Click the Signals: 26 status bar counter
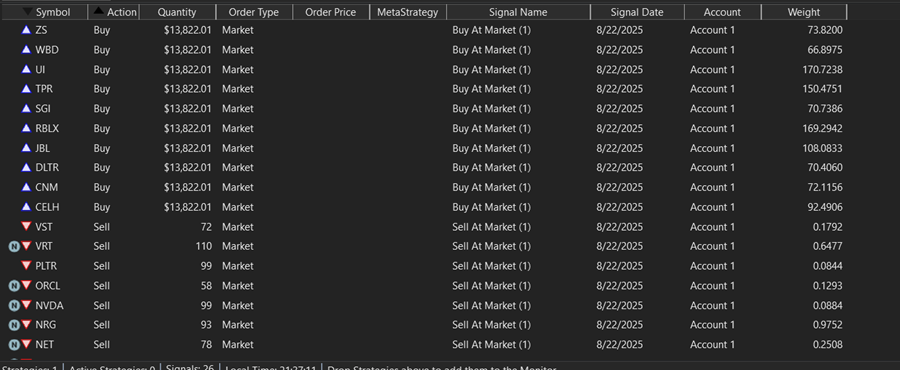The width and height of the screenshot is (900, 370). pos(189,367)
